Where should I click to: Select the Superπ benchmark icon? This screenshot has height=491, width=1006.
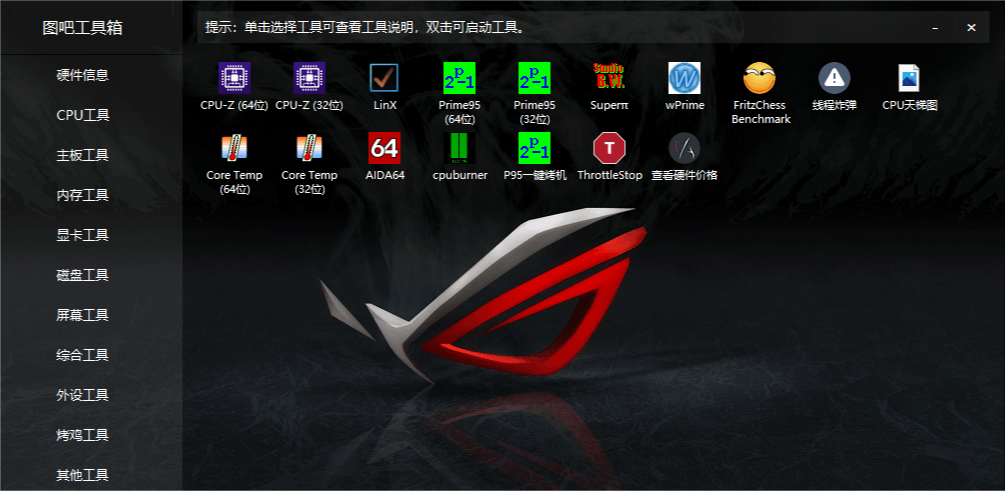point(609,78)
